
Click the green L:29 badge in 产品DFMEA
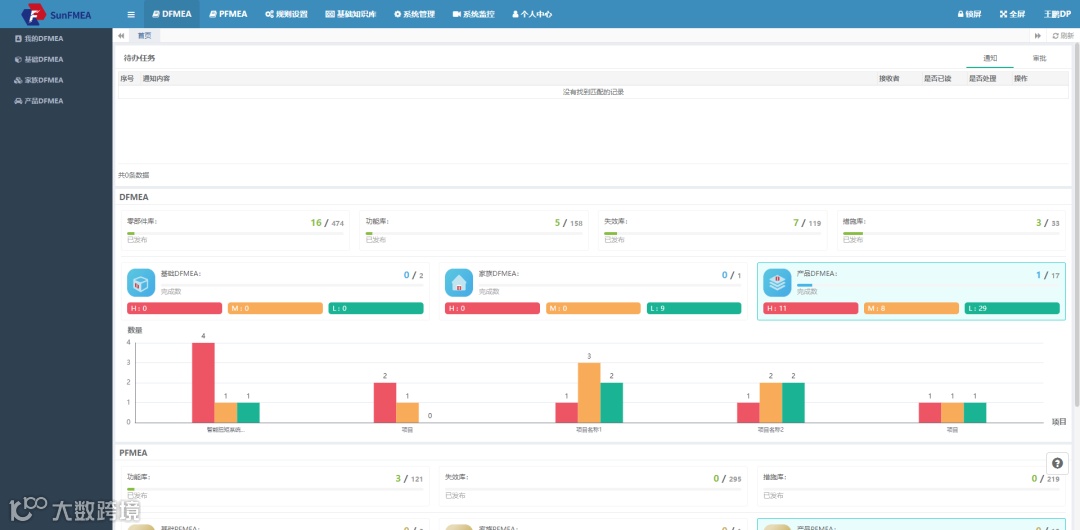(x=1012, y=308)
